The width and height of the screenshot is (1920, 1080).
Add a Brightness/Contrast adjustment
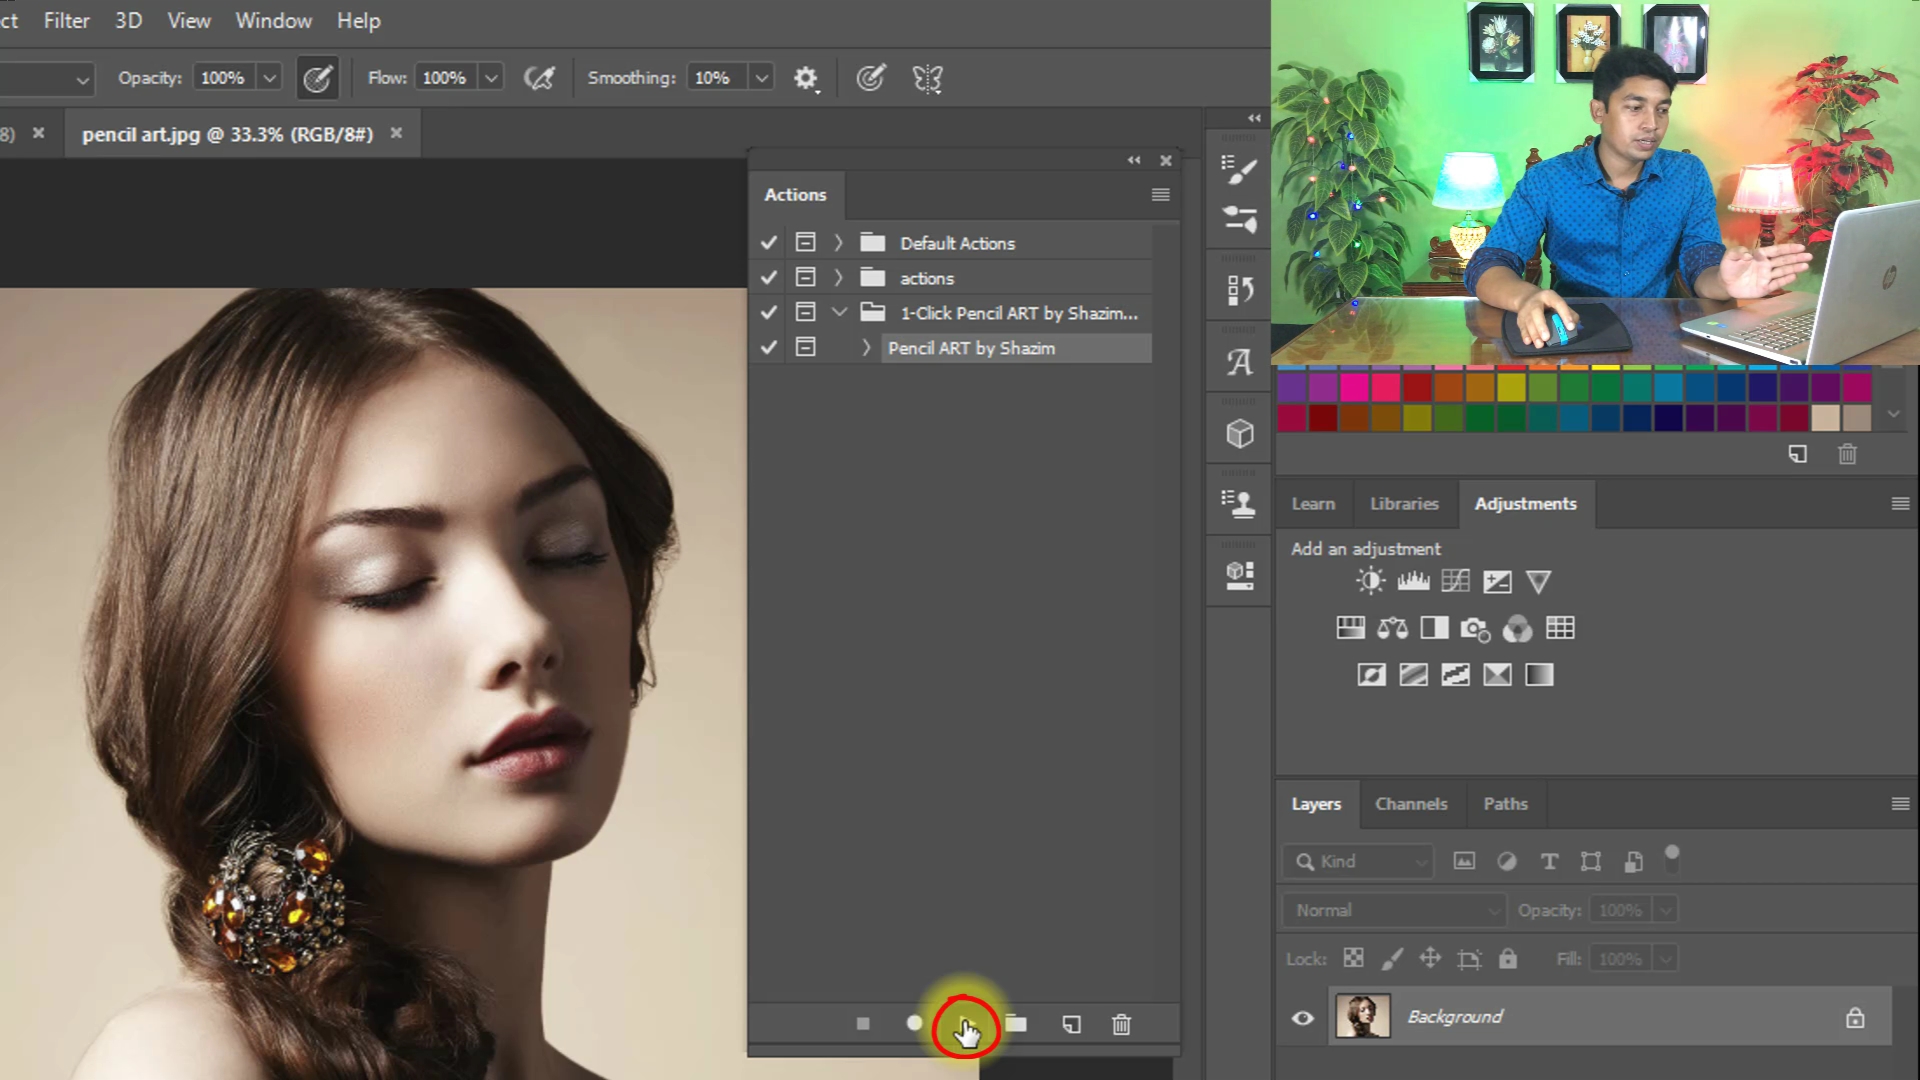(x=1370, y=581)
